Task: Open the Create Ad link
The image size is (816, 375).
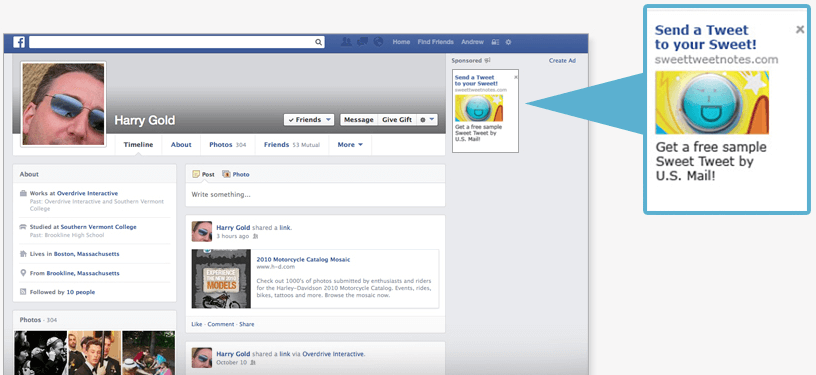Action: point(562,61)
